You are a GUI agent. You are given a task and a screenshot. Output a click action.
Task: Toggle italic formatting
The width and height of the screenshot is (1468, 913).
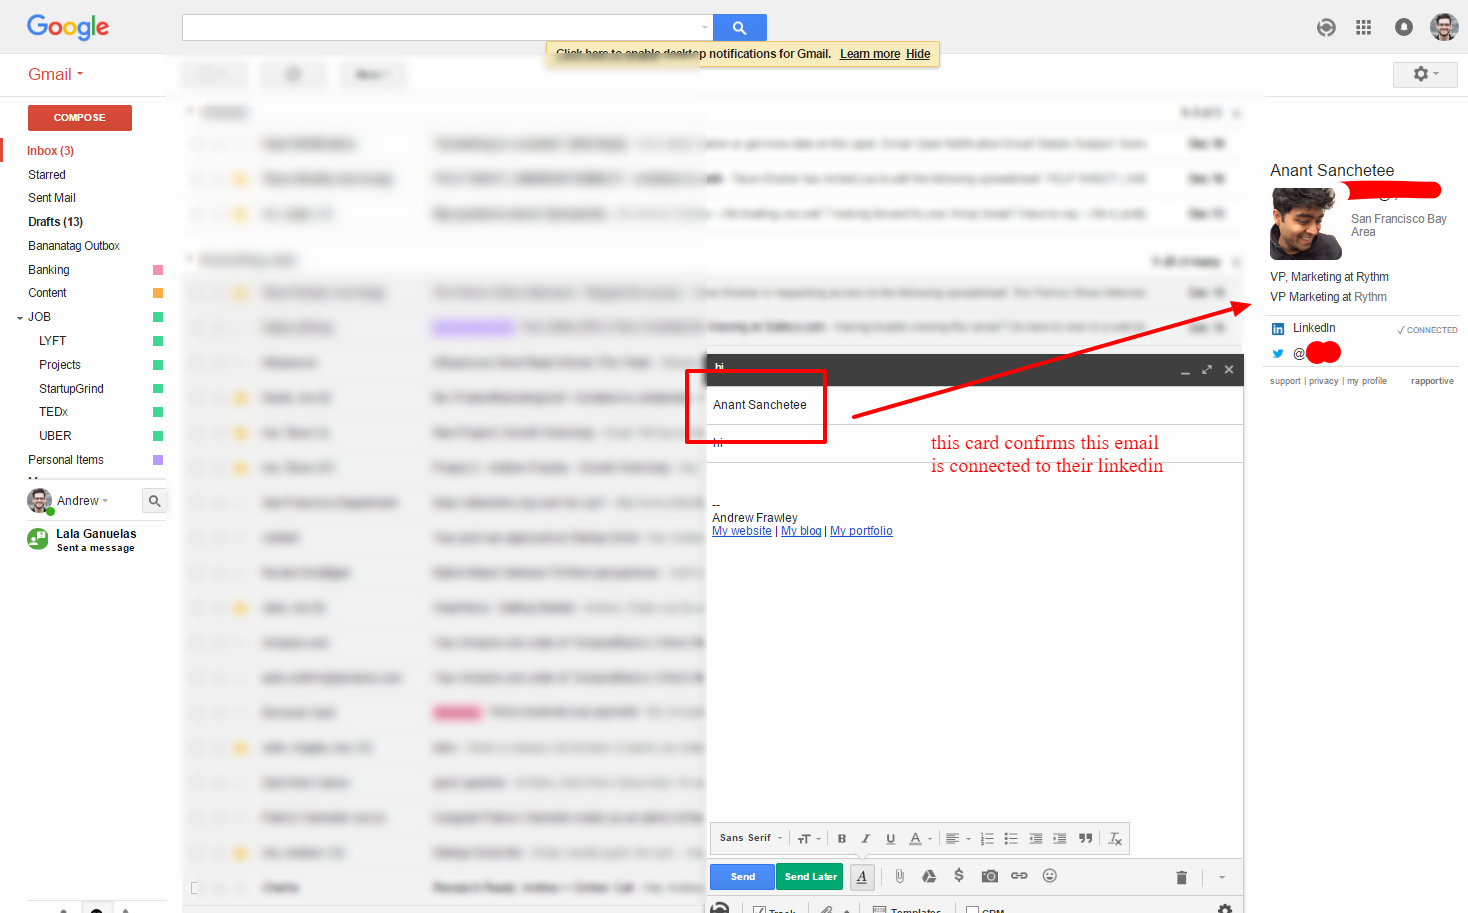[x=866, y=839]
